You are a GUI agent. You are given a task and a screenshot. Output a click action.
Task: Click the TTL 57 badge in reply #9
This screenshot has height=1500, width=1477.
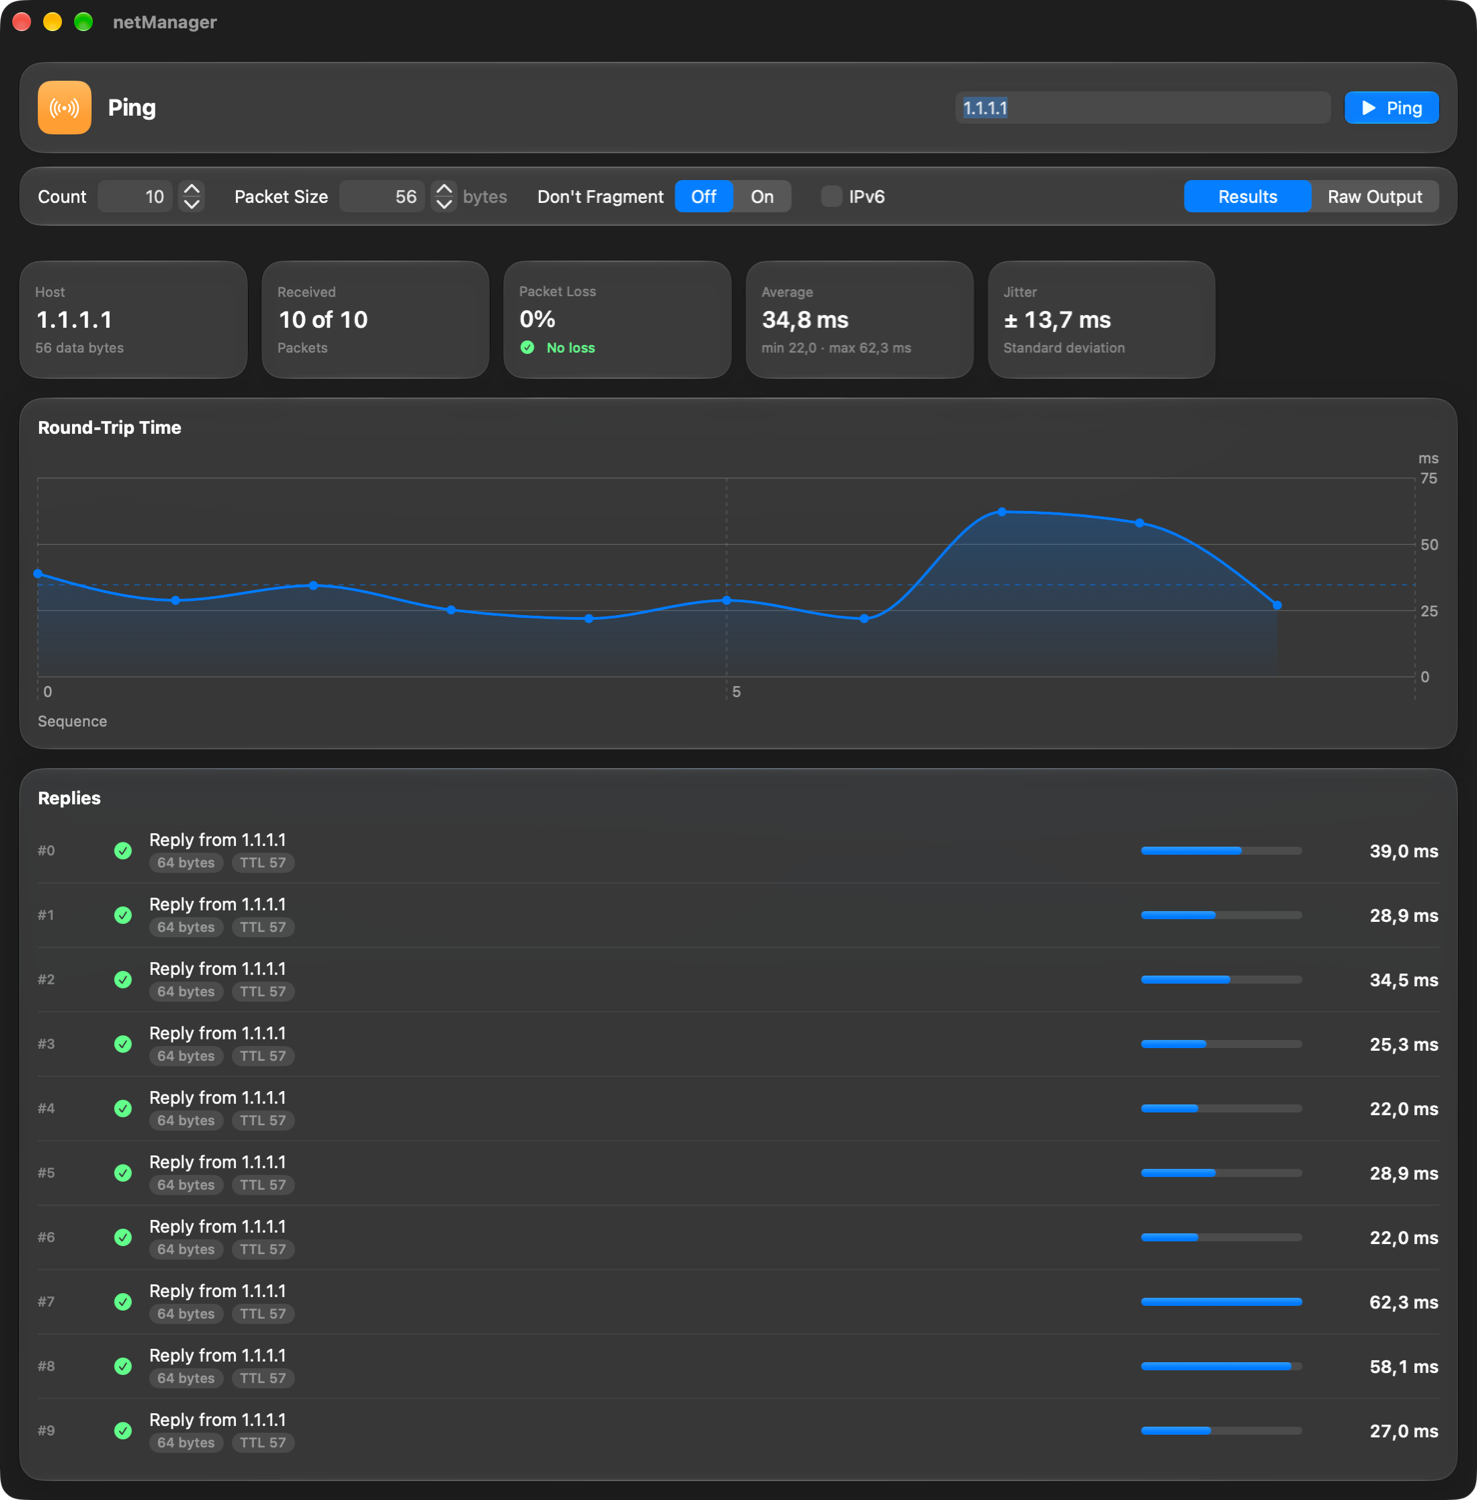tap(263, 1443)
